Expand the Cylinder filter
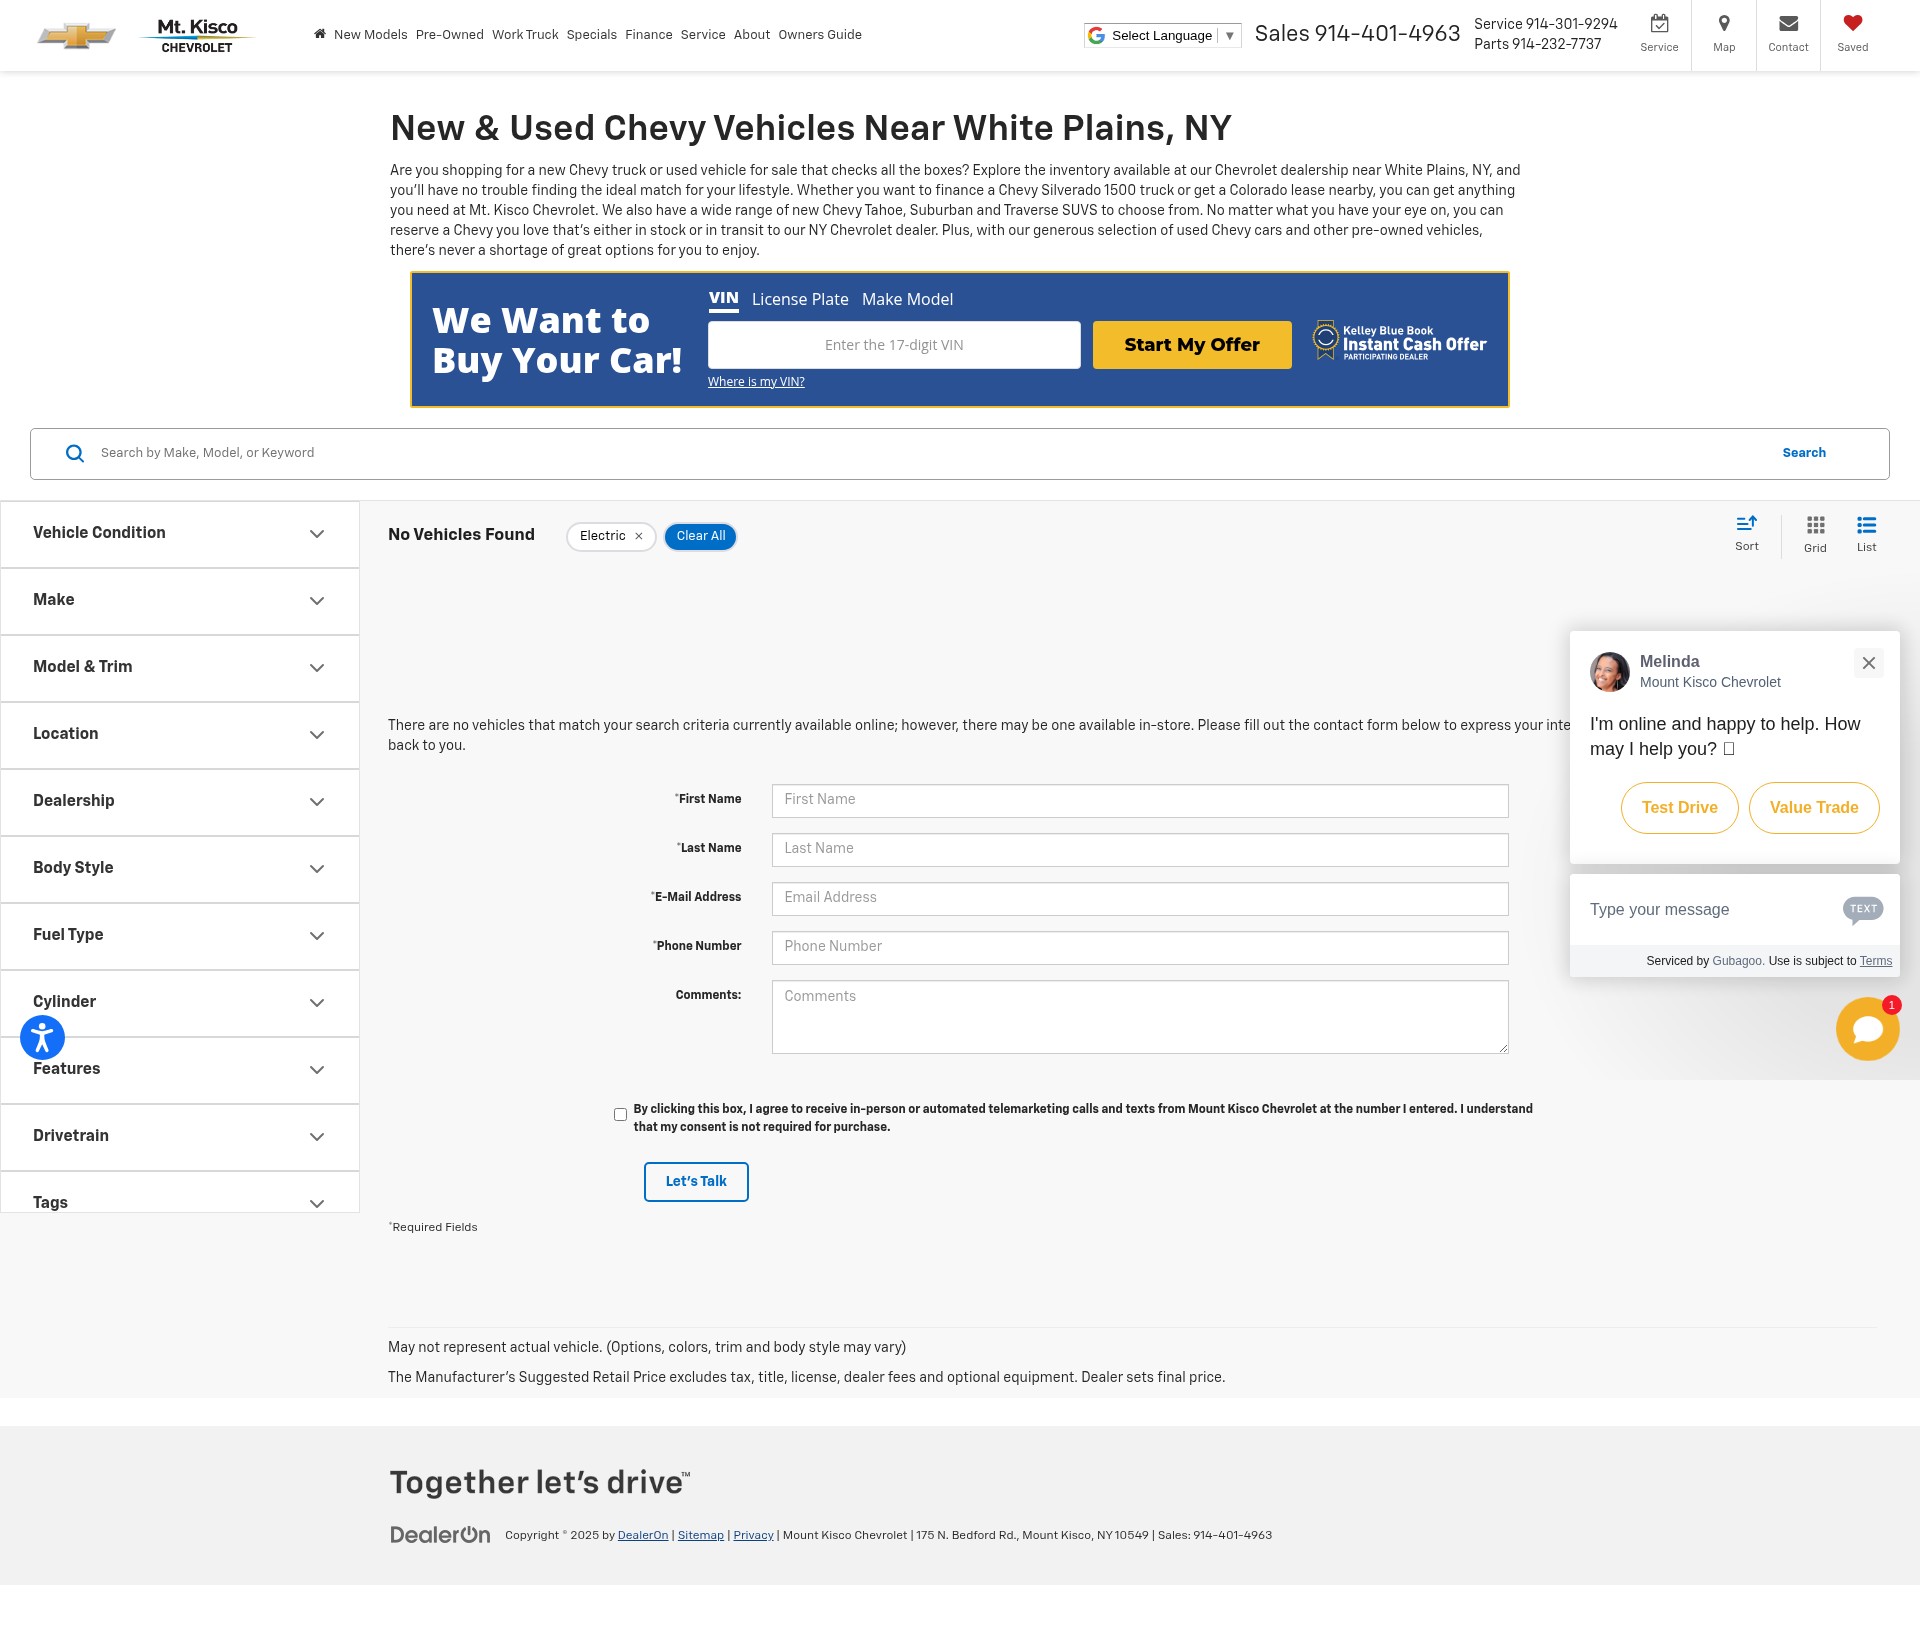 pos(180,1003)
